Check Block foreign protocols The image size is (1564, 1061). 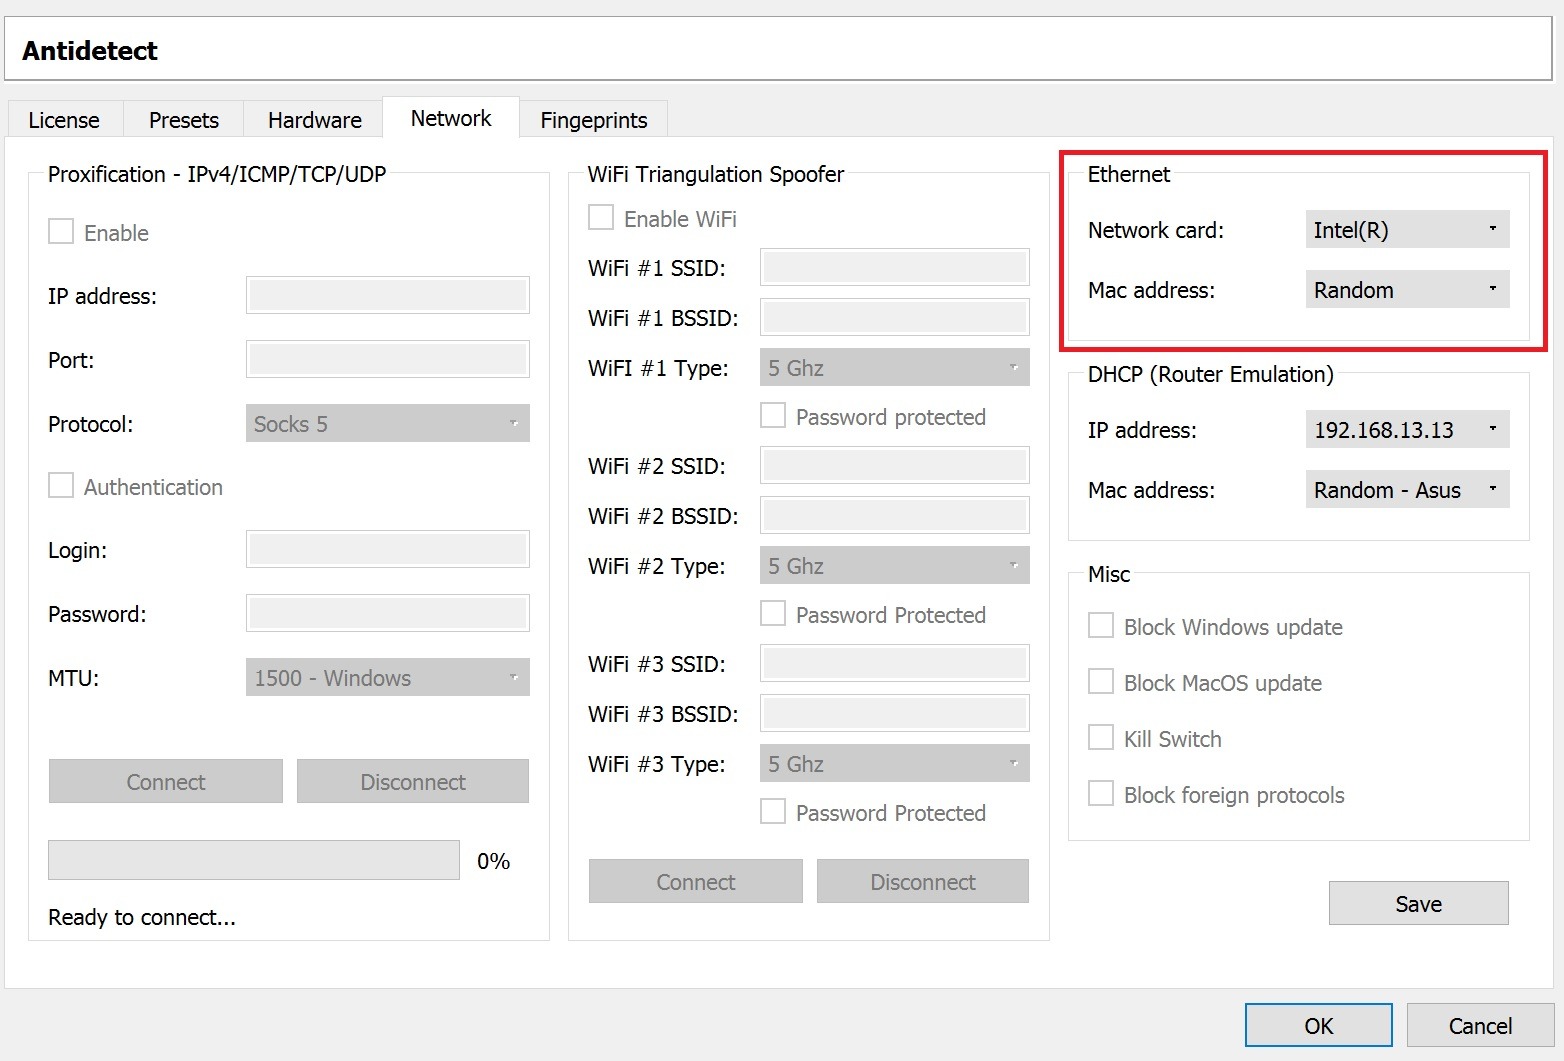pyautogui.click(x=1101, y=794)
